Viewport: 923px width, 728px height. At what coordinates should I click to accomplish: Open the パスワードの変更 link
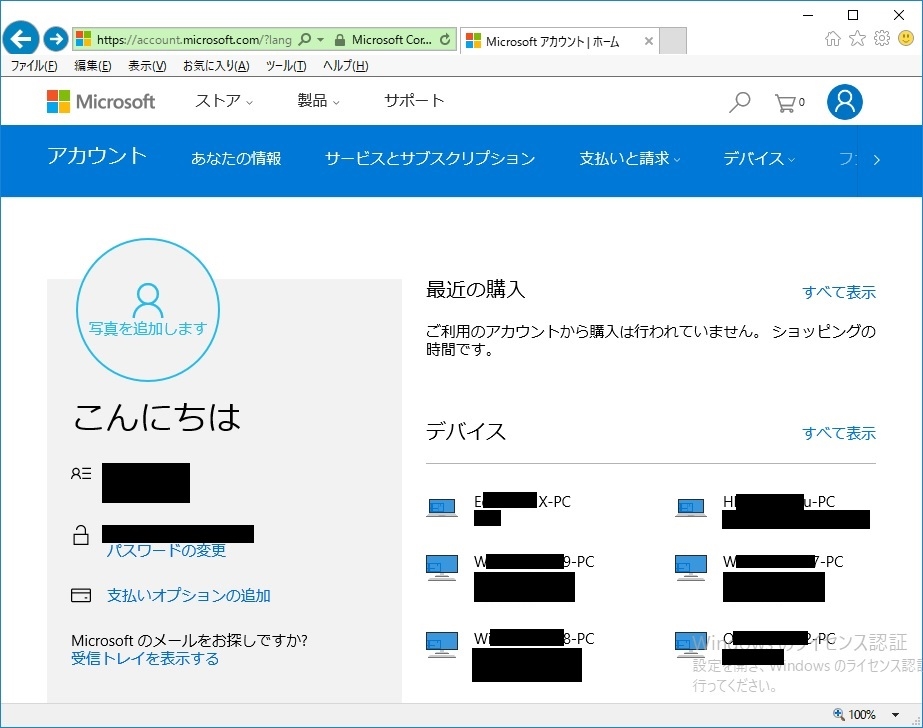click(166, 551)
